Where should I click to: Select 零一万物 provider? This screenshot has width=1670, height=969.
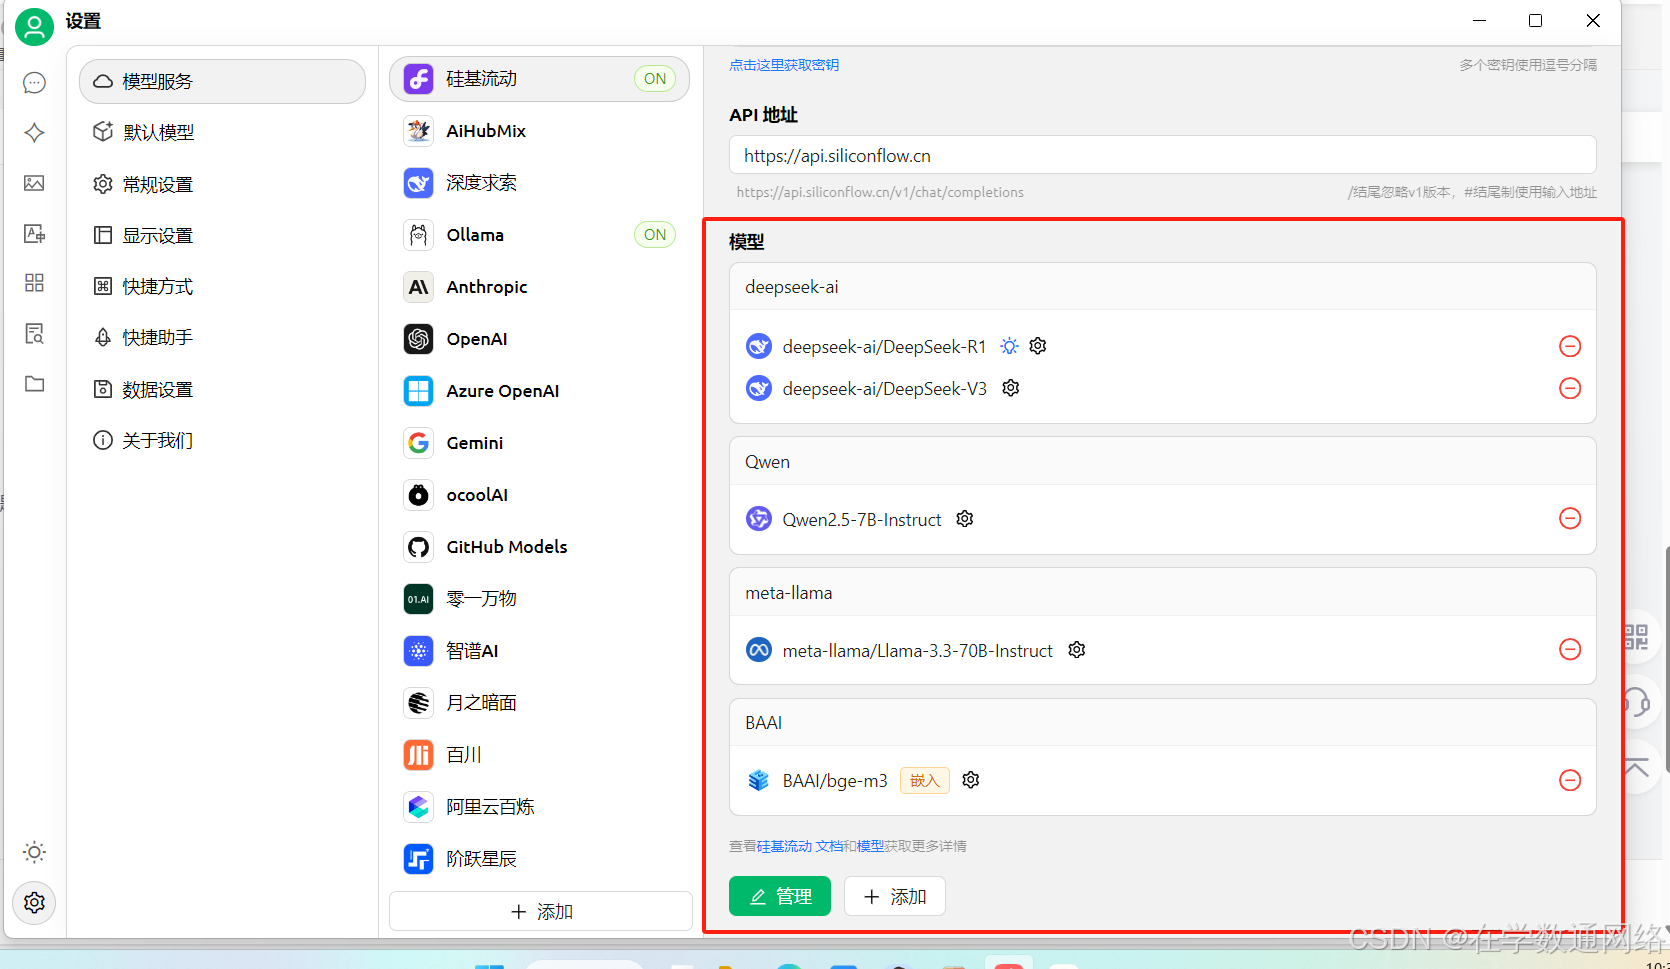pos(540,599)
